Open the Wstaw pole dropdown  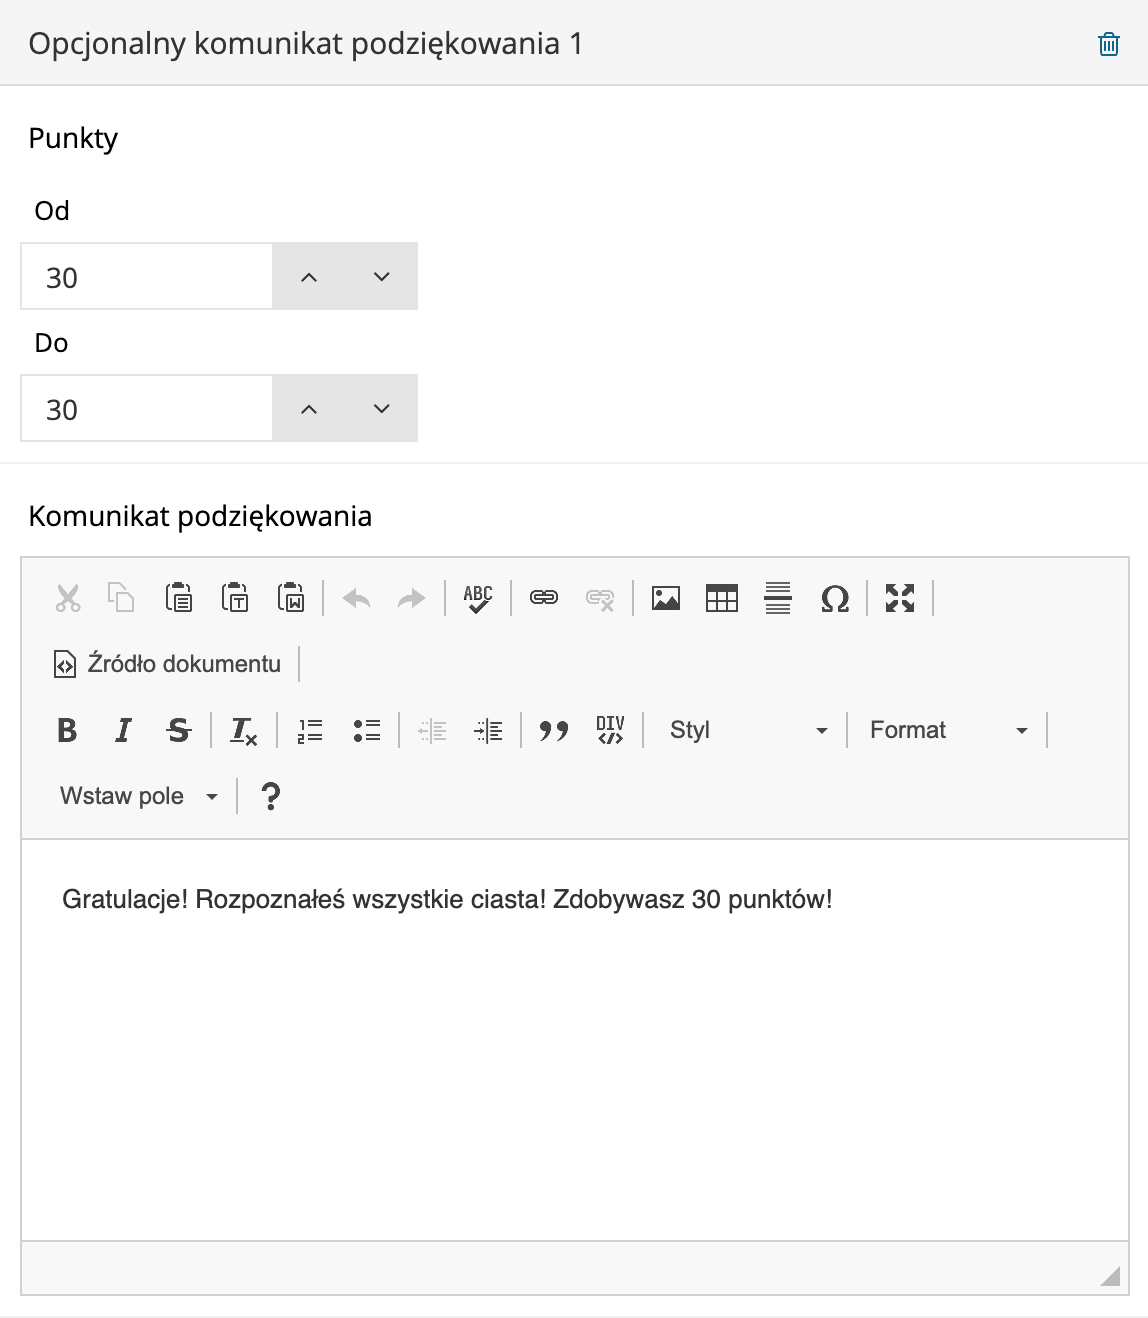tap(138, 796)
